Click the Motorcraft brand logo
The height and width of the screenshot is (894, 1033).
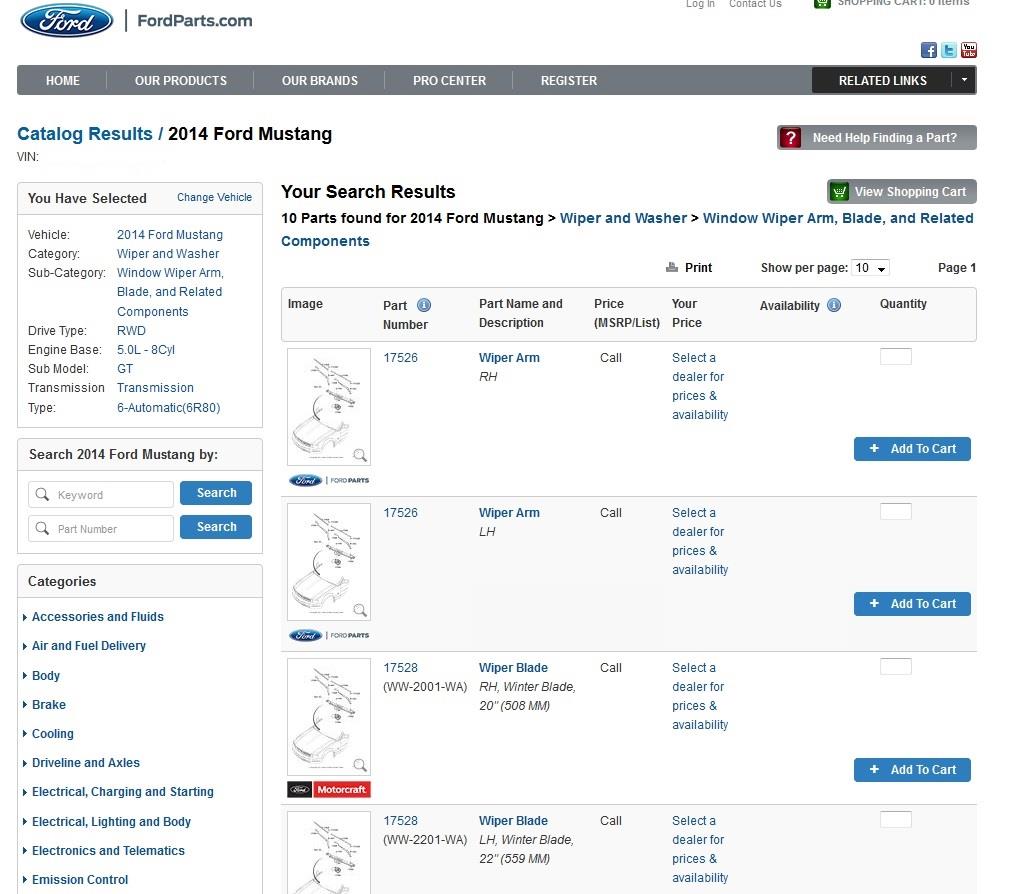click(329, 789)
